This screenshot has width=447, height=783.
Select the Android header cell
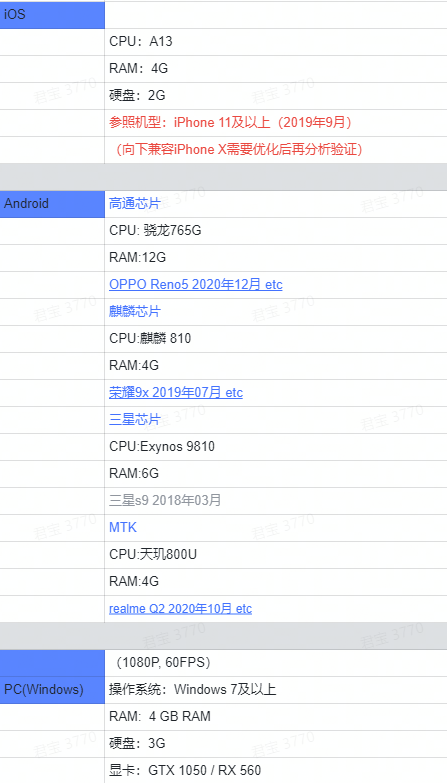coord(52,204)
